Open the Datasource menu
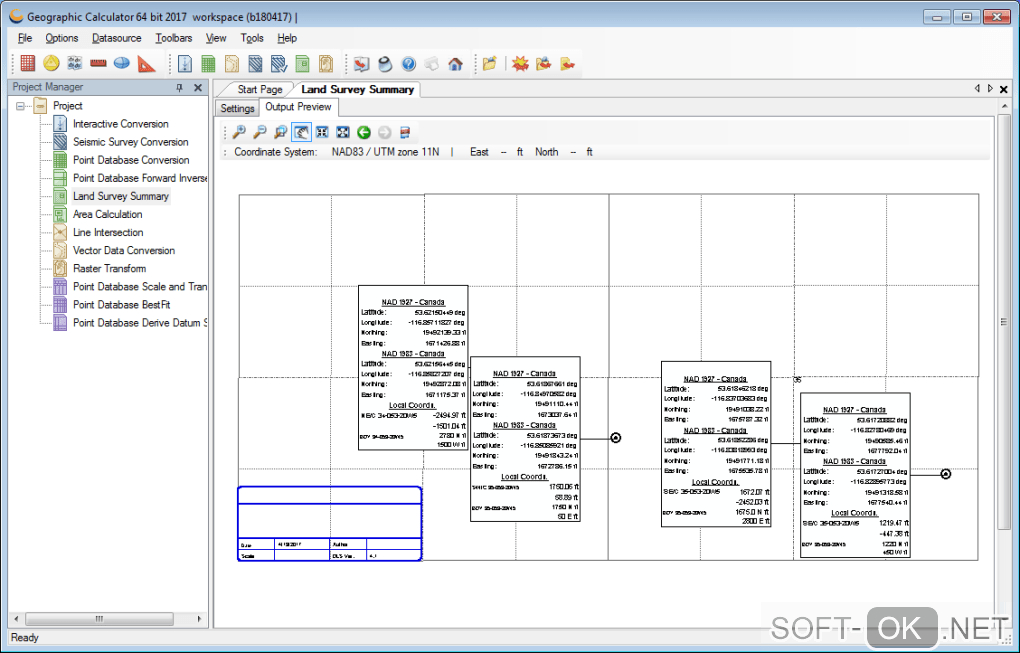This screenshot has width=1020, height=653. click(116, 38)
